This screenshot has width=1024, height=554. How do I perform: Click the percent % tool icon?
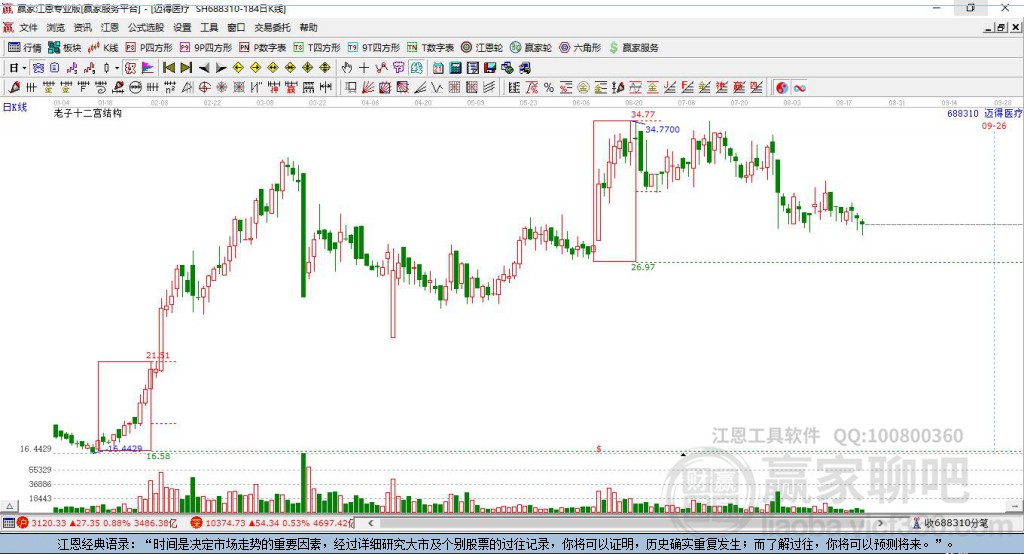click(549, 87)
